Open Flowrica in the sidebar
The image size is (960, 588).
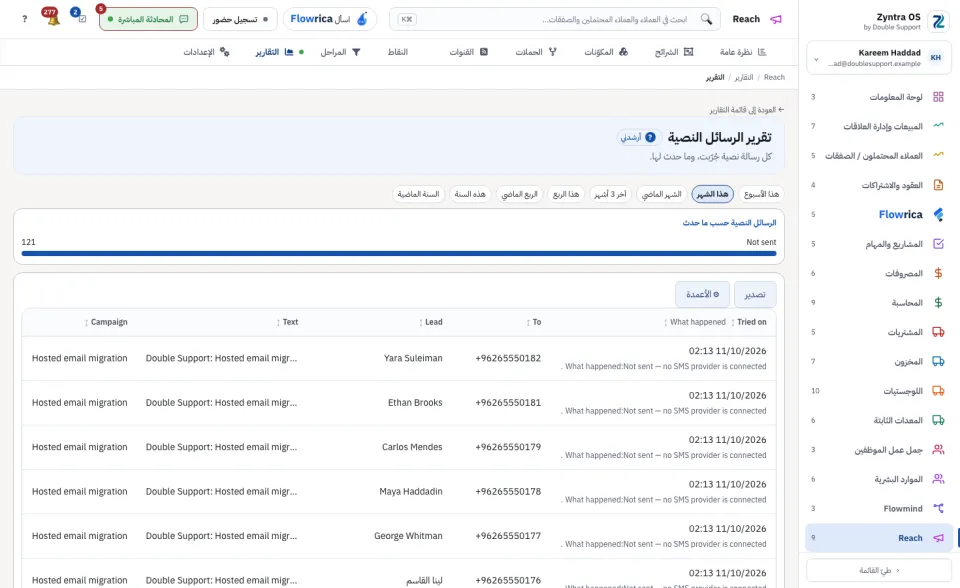[877, 214]
